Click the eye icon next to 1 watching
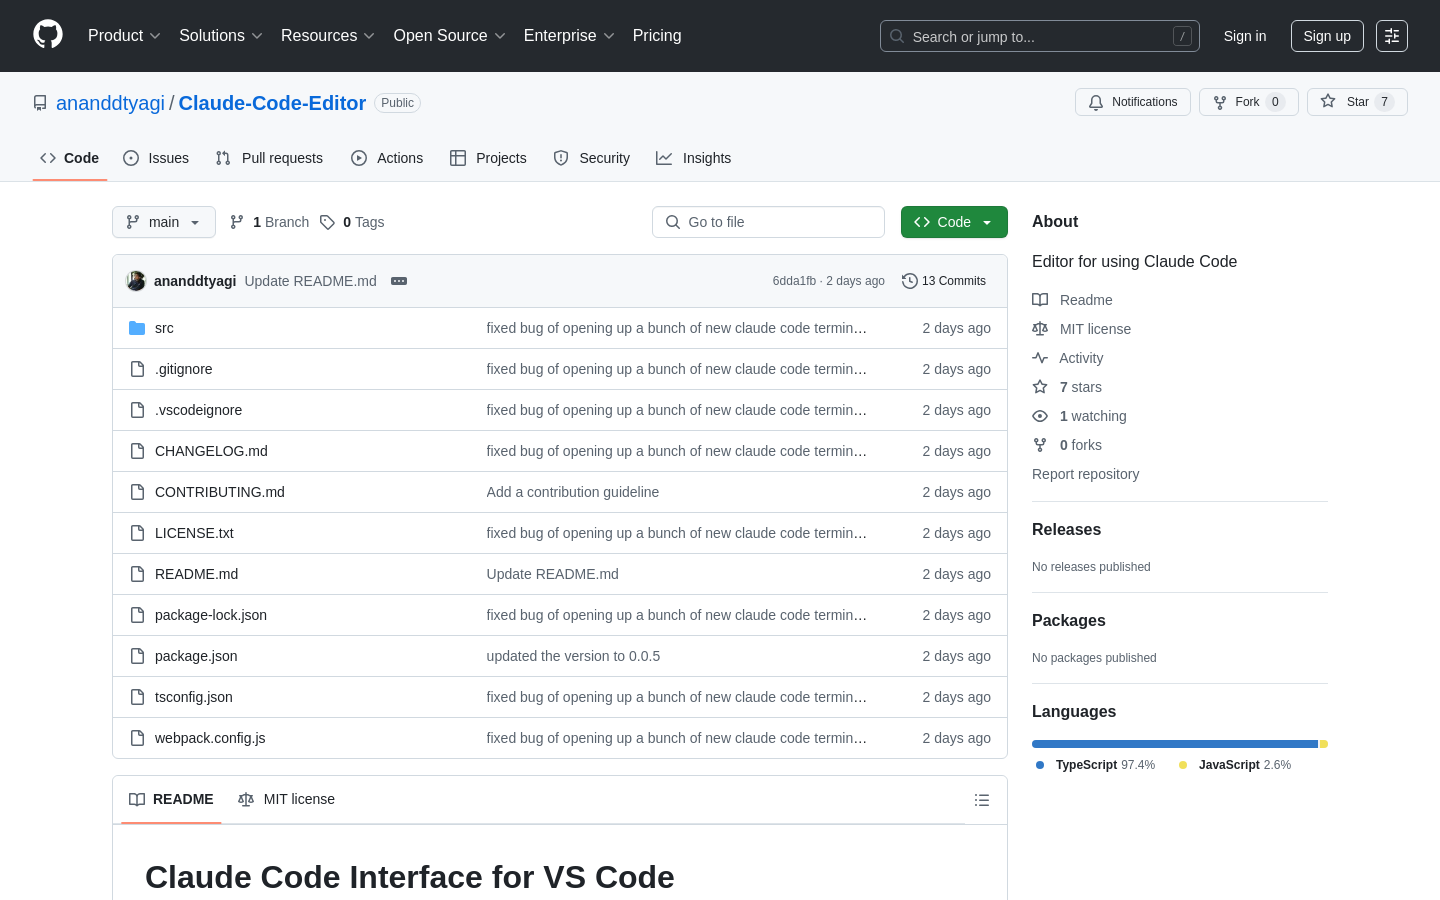Screen dimensions: 1440x900 [1040, 416]
